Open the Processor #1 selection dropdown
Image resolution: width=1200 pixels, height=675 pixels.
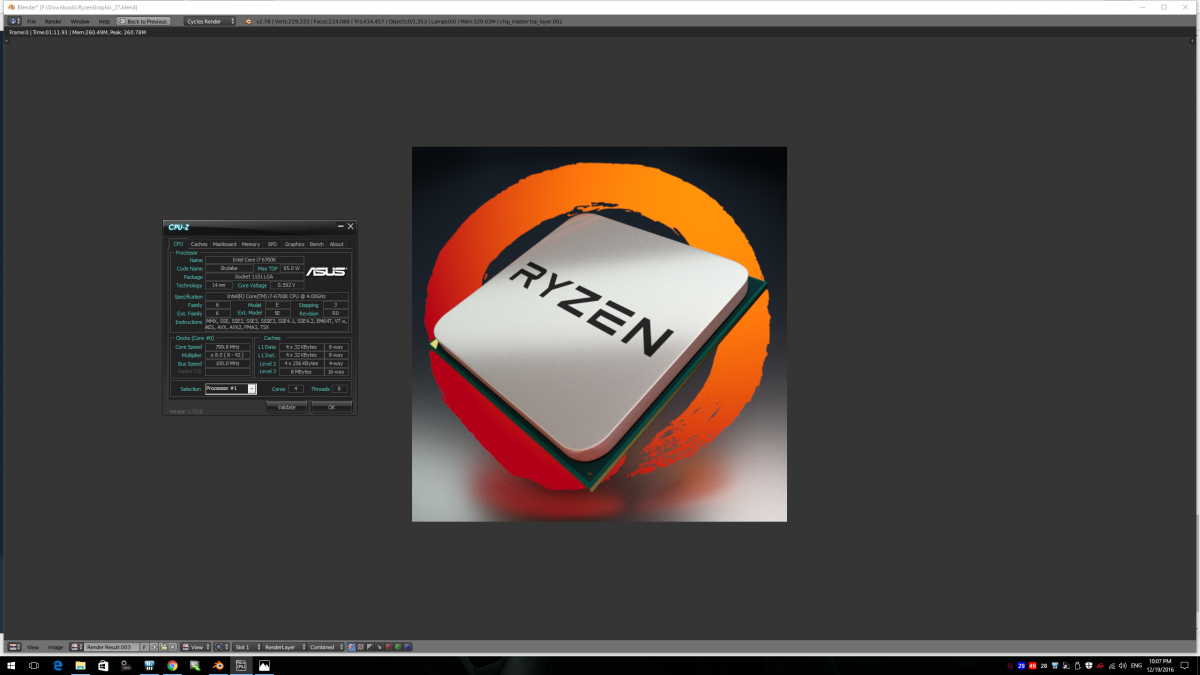pyautogui.click(x=231, y=389)
